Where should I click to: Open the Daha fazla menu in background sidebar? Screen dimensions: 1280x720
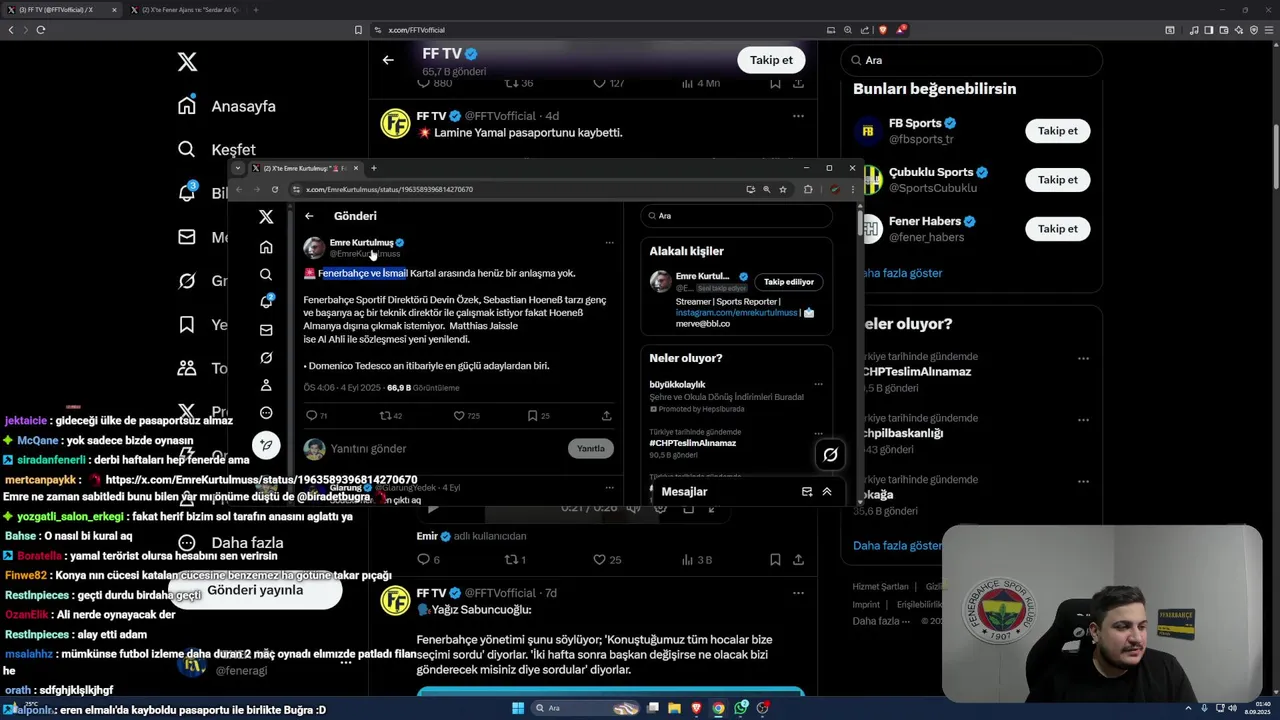(x=231, y=543)
